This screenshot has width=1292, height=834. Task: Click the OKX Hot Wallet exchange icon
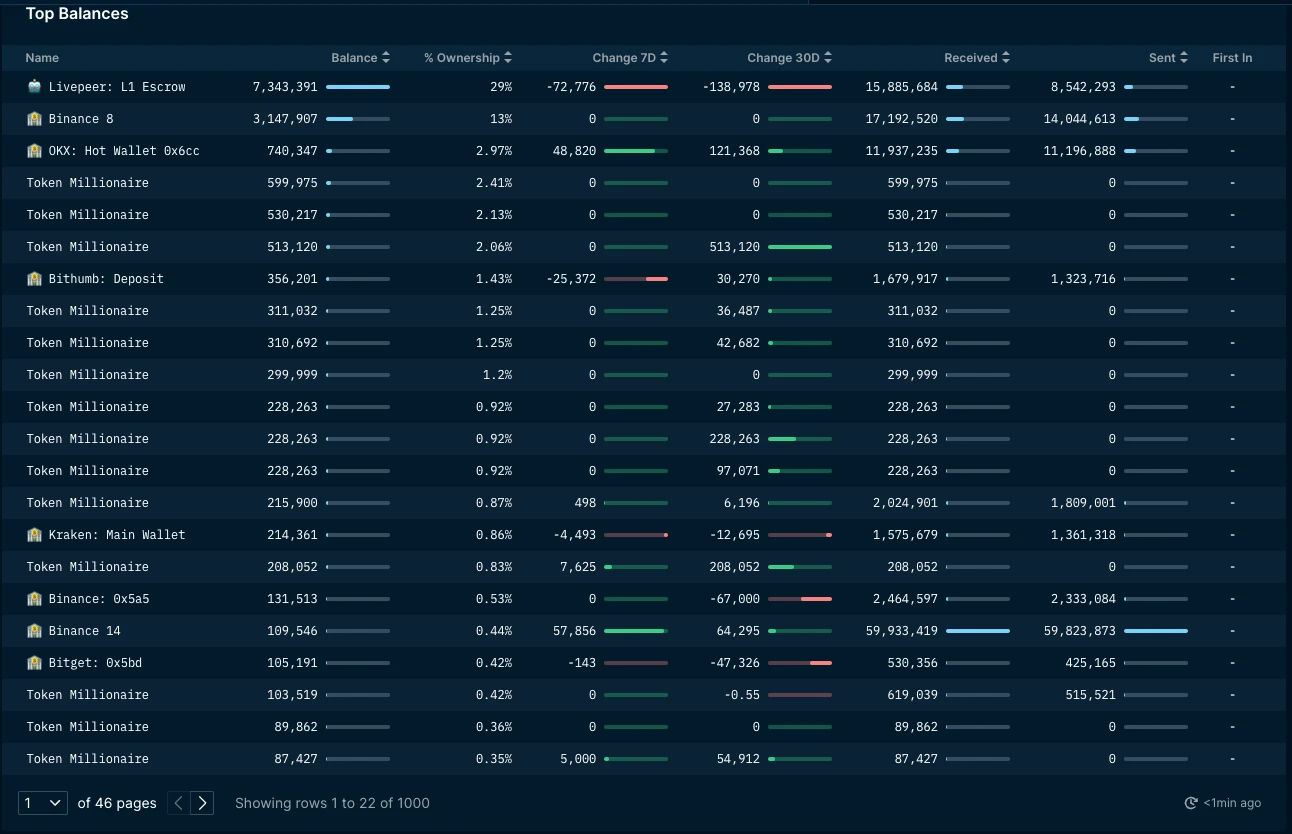35,151
